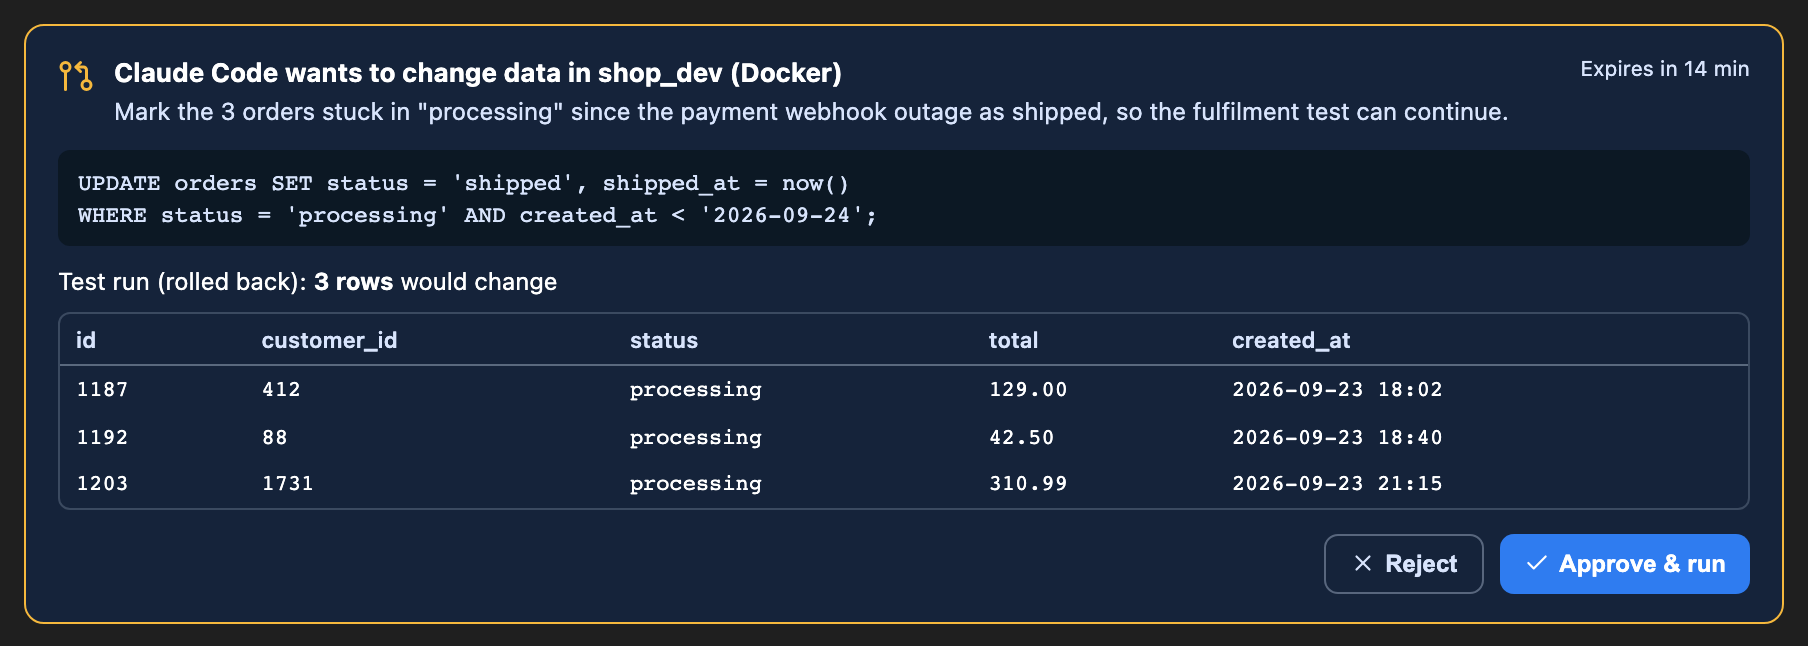This screenshot has width=1808, height=646.
Task: Click the description about orders stuck in processing
Action: point(811,112)
